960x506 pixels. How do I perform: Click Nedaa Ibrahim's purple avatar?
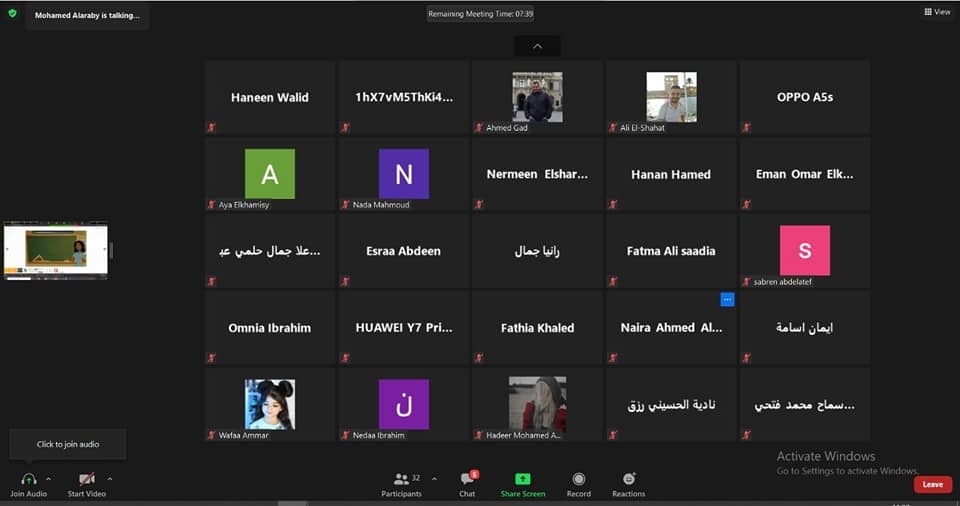404,404
